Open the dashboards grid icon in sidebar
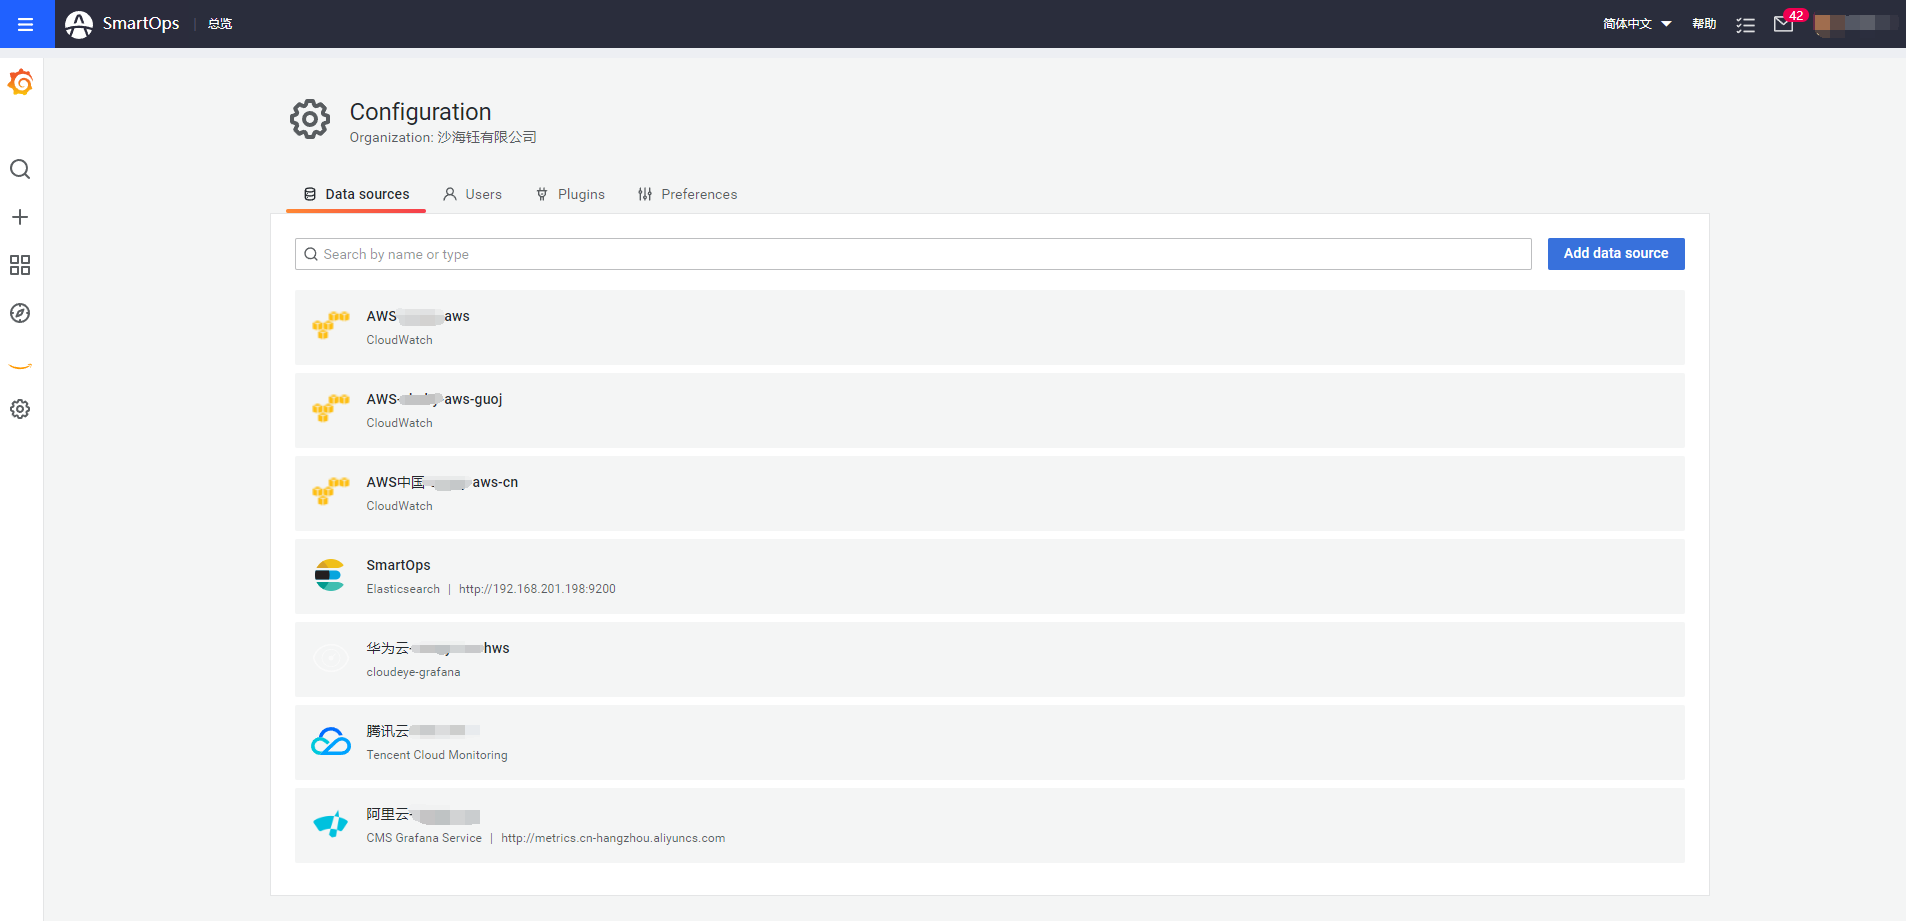 (x=20, y=265)
